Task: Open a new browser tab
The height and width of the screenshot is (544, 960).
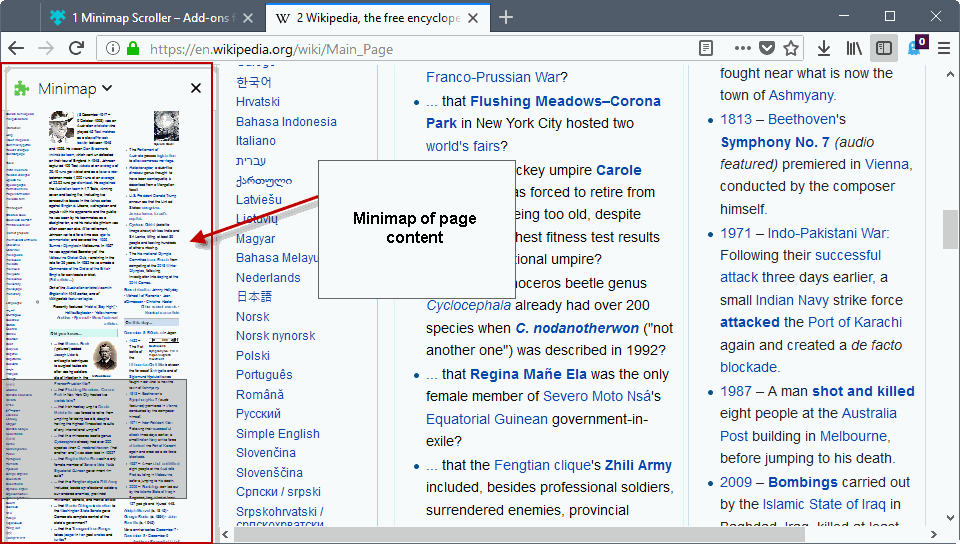Action: point(506,17)
